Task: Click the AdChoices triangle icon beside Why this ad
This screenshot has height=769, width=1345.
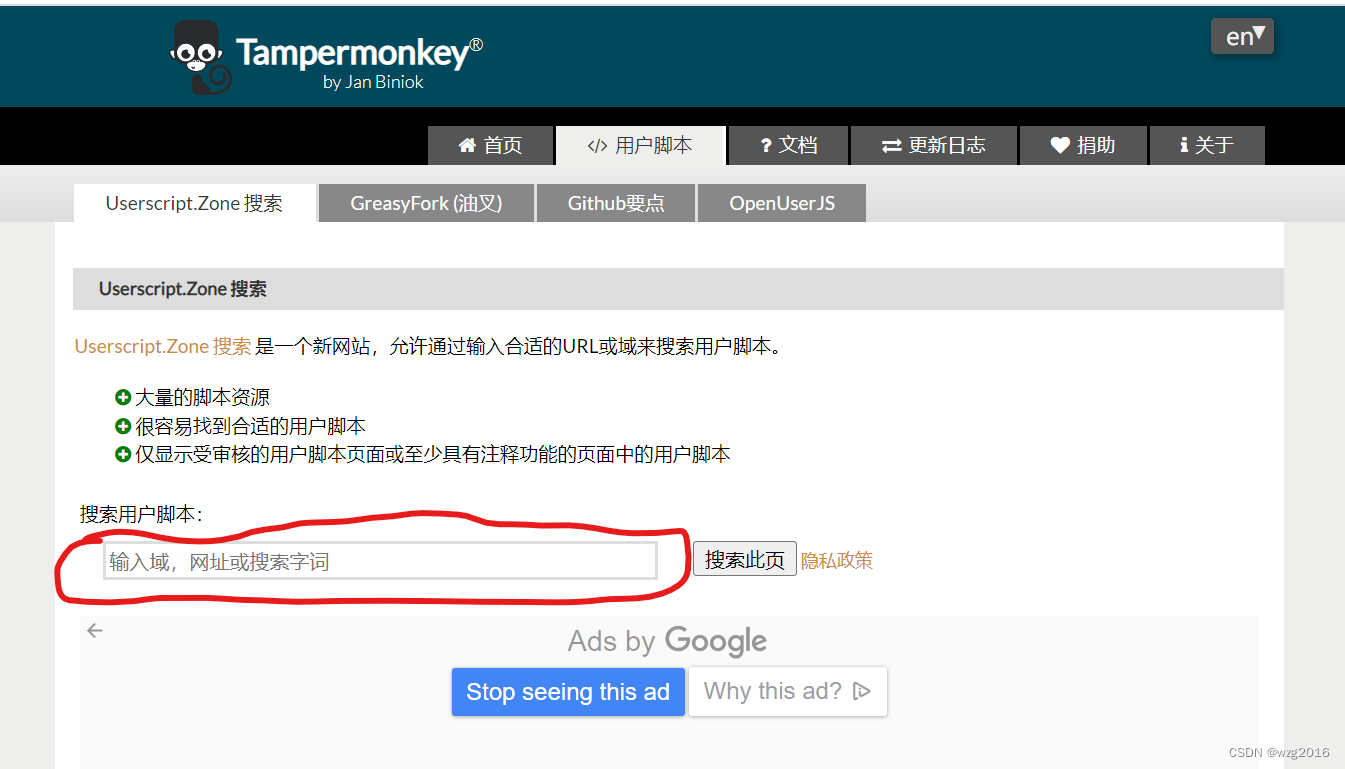Action: [862, 691]
